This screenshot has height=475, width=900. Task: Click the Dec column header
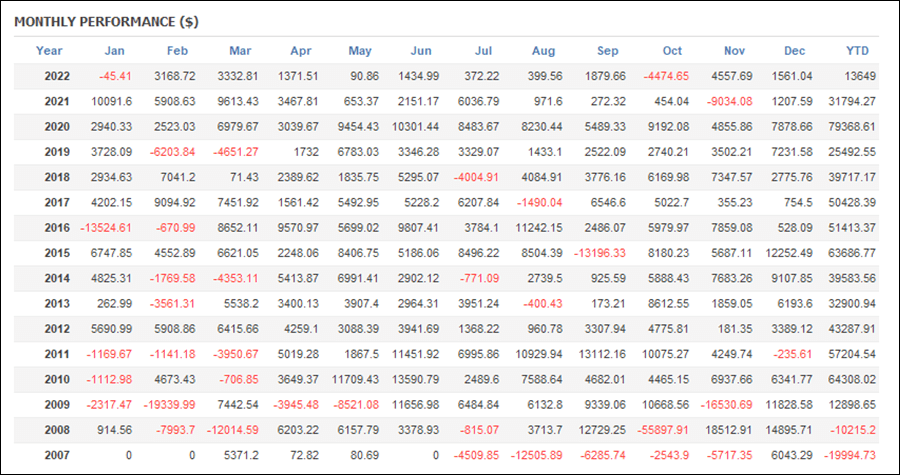pos(795,50)
